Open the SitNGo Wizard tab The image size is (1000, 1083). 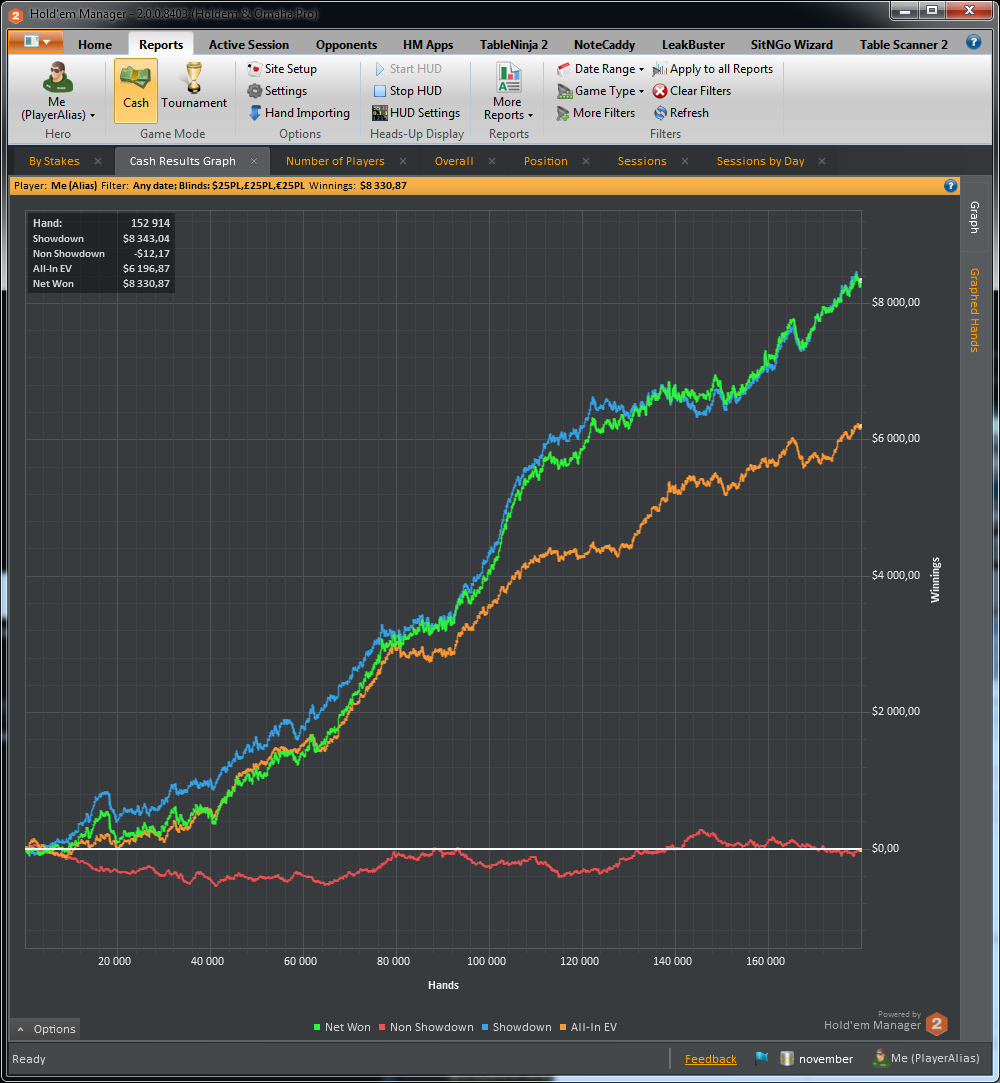tap(791, 45)
